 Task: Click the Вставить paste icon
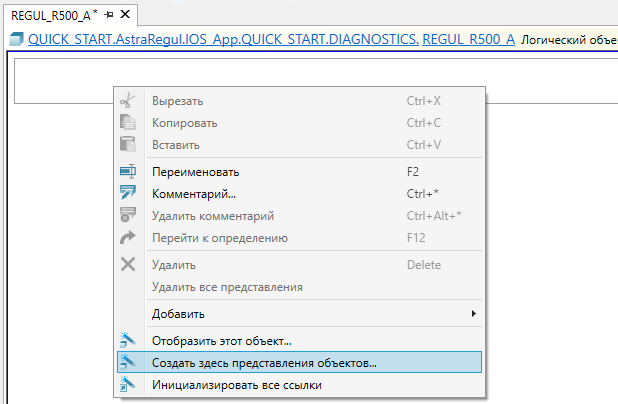[127, 145]
